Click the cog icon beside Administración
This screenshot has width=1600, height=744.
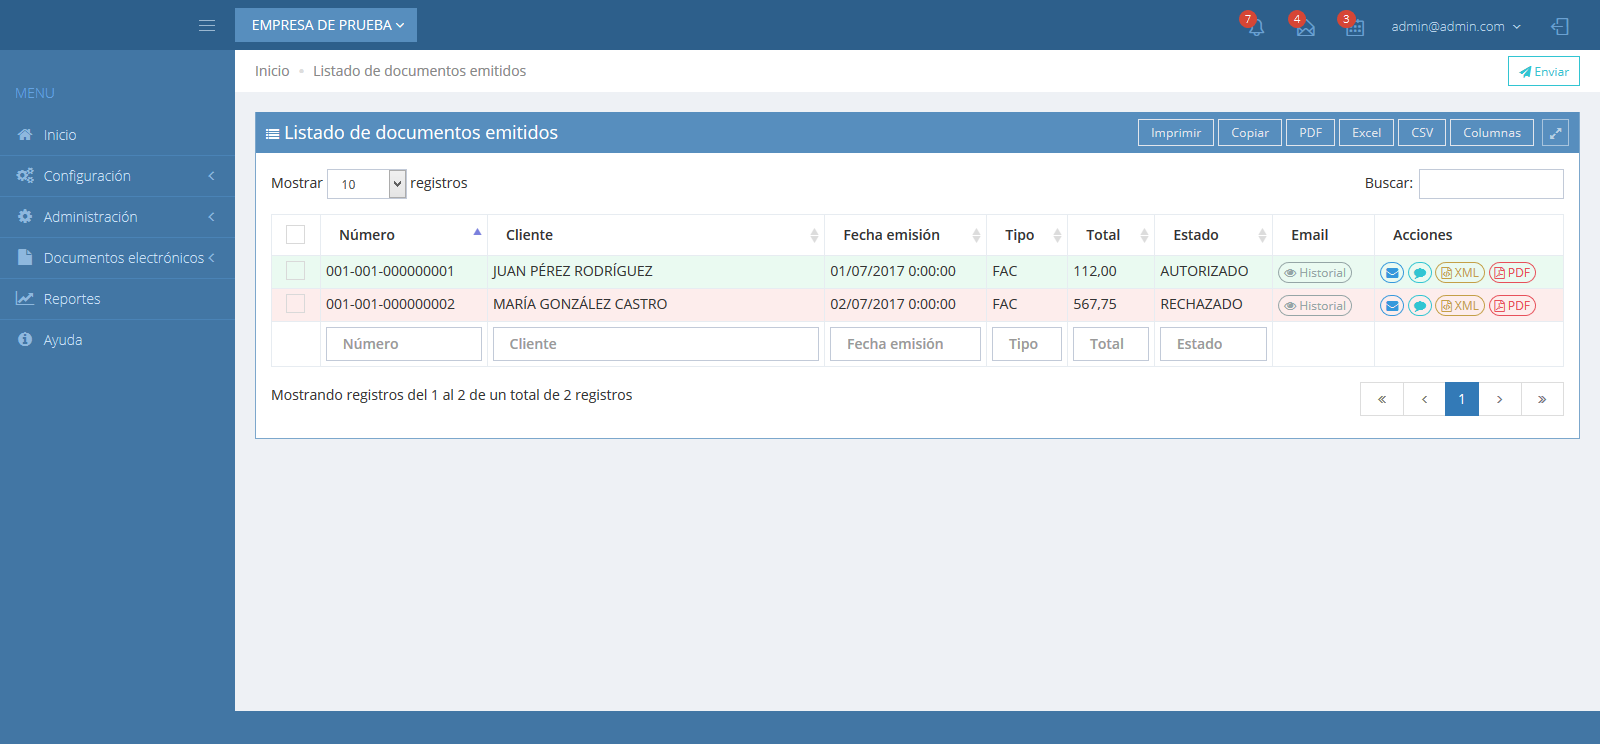tap(25, 216)
